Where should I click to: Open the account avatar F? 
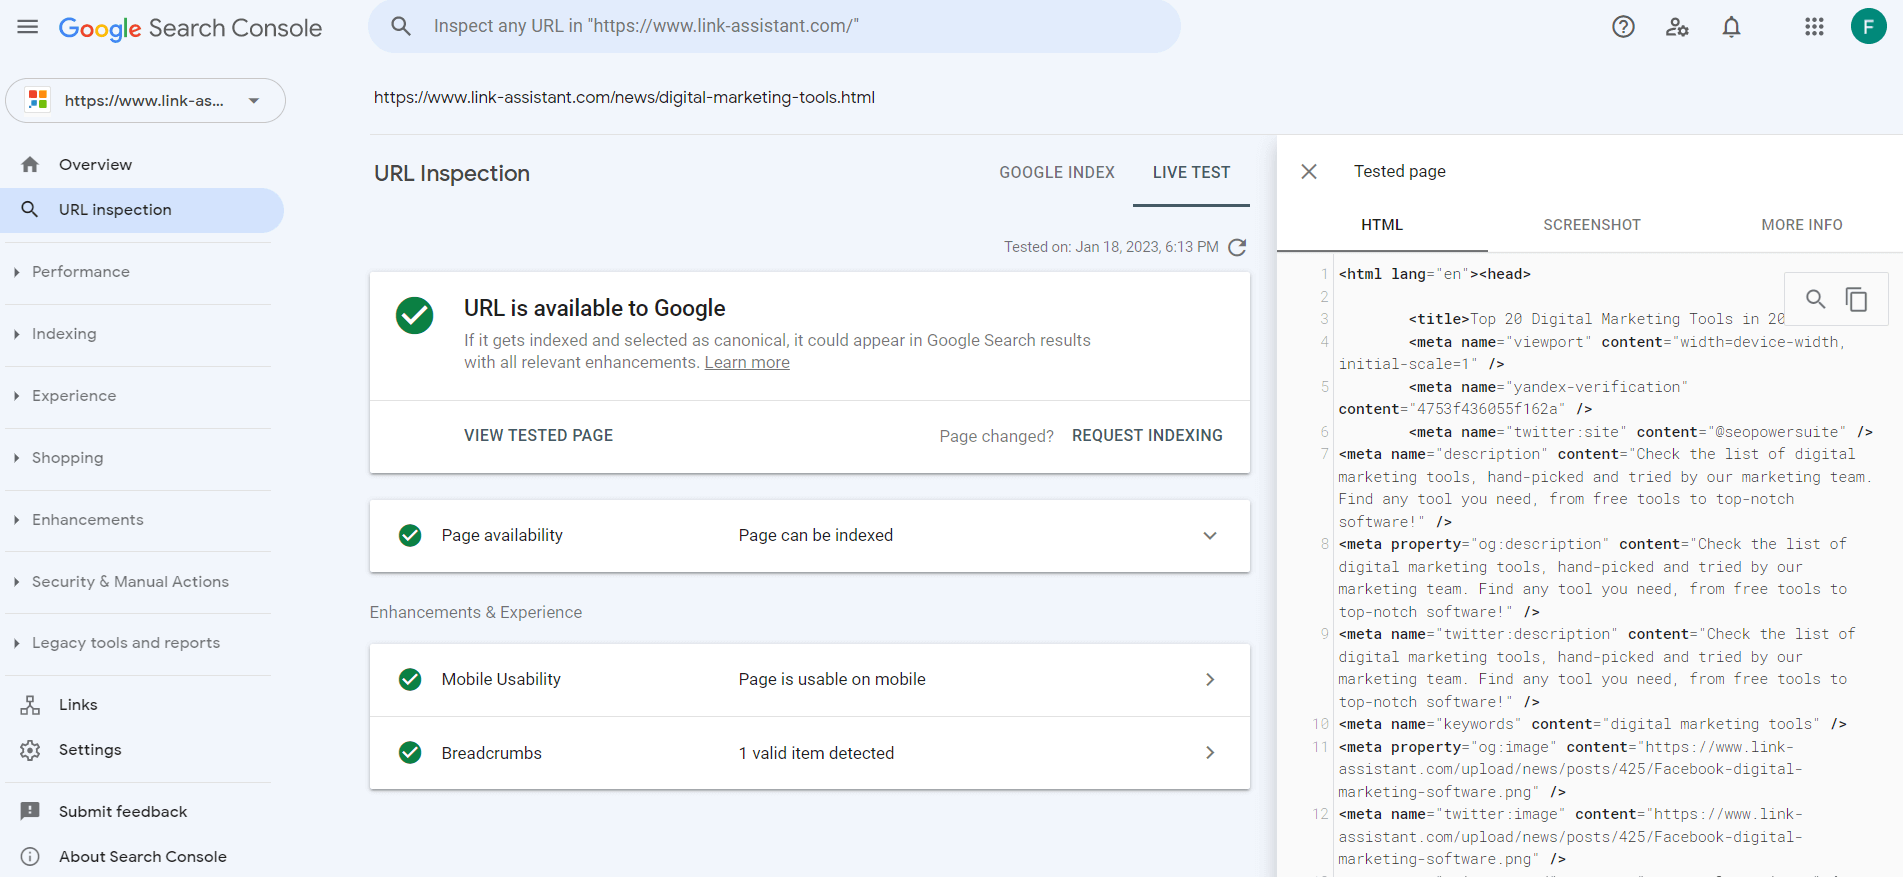tap(1868, 26)
